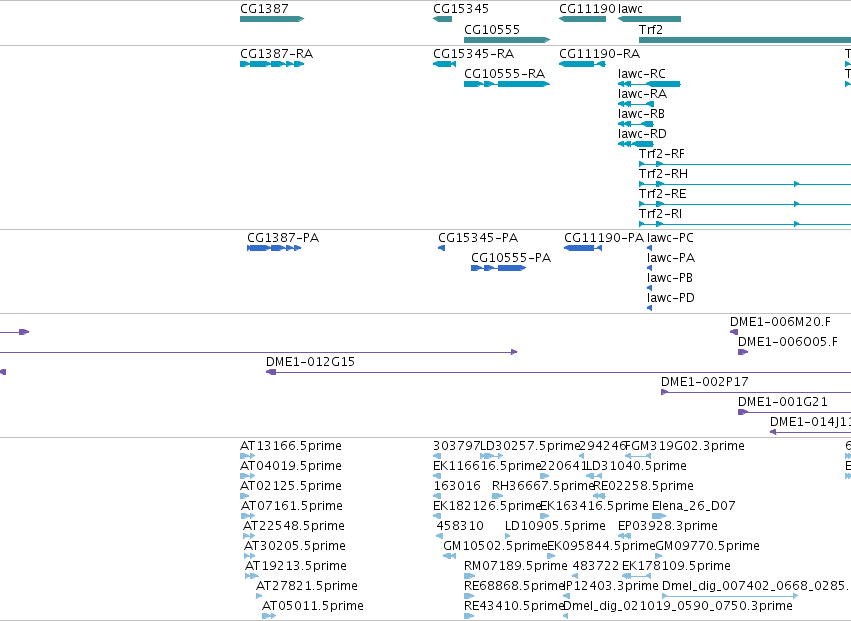Click the lawc-PA protein label
This screenshot has height=621, width=851.
click(x=671, y=258)
